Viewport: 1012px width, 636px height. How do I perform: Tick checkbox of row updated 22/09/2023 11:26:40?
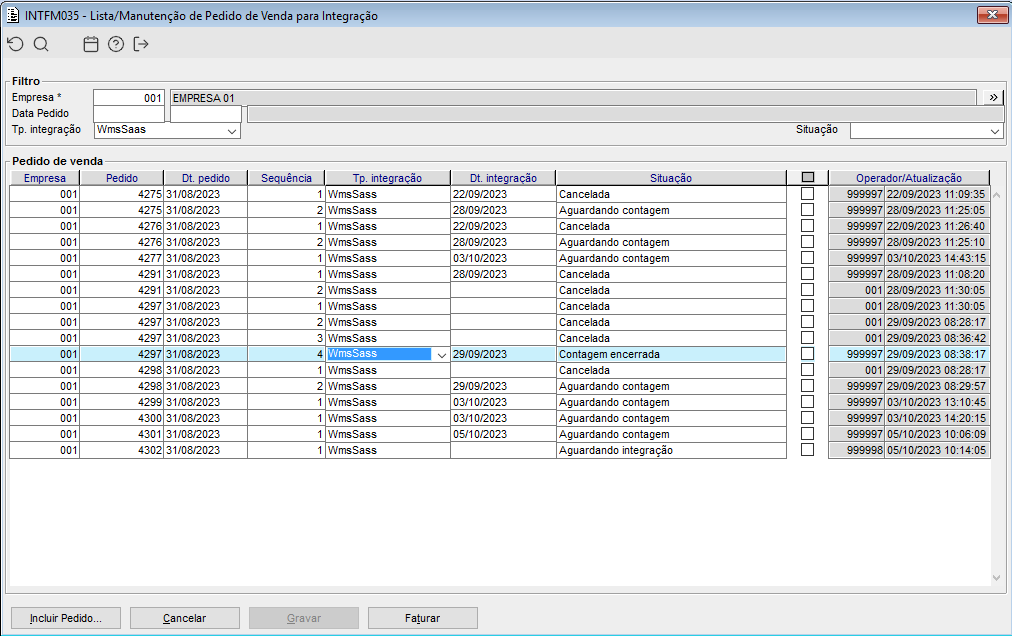807,226
